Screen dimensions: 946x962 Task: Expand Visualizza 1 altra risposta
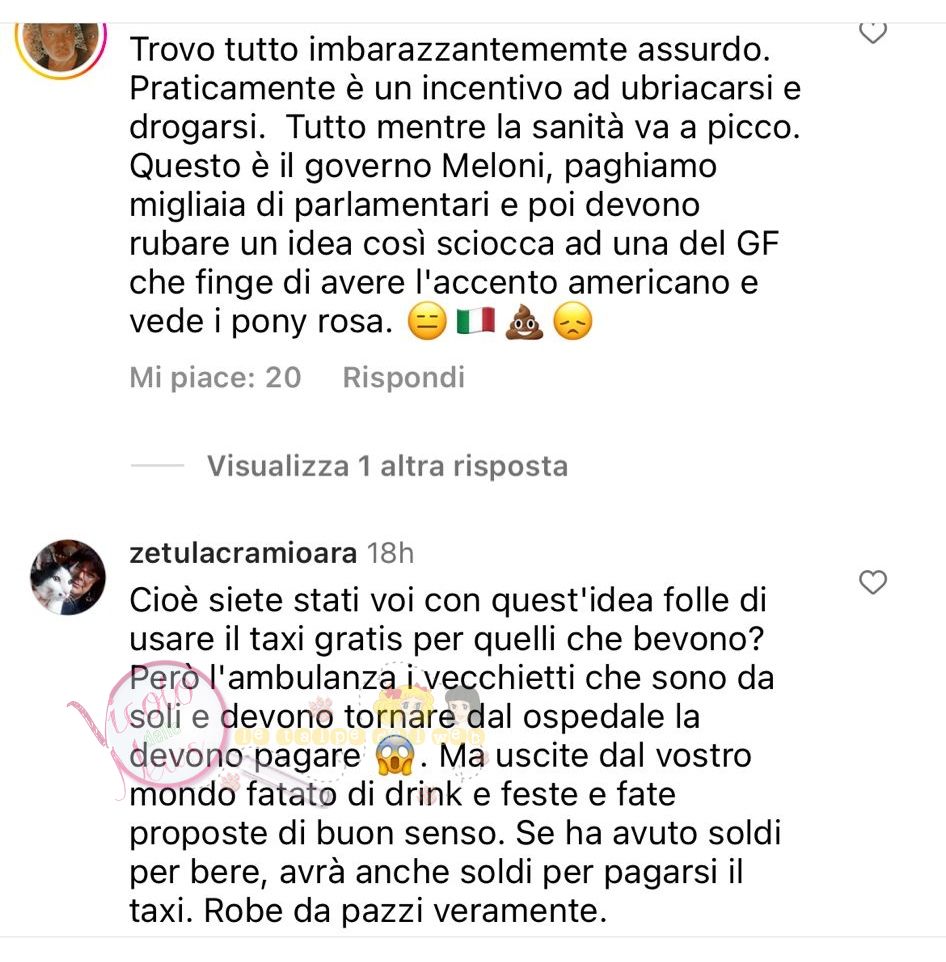(387, 466)
